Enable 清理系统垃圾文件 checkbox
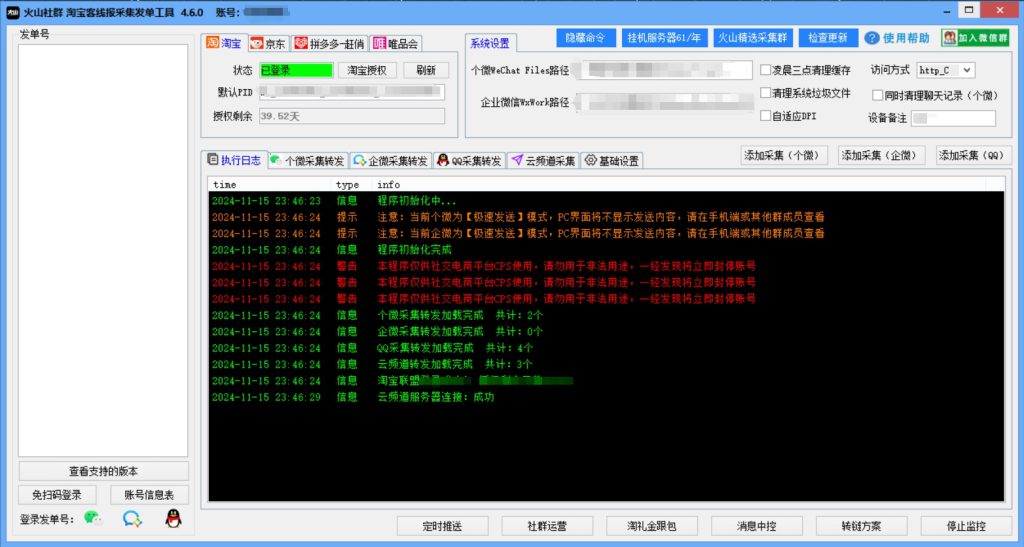Viewport: 1024px width, 547px height. pyautogui.click(x=765, y=93)
